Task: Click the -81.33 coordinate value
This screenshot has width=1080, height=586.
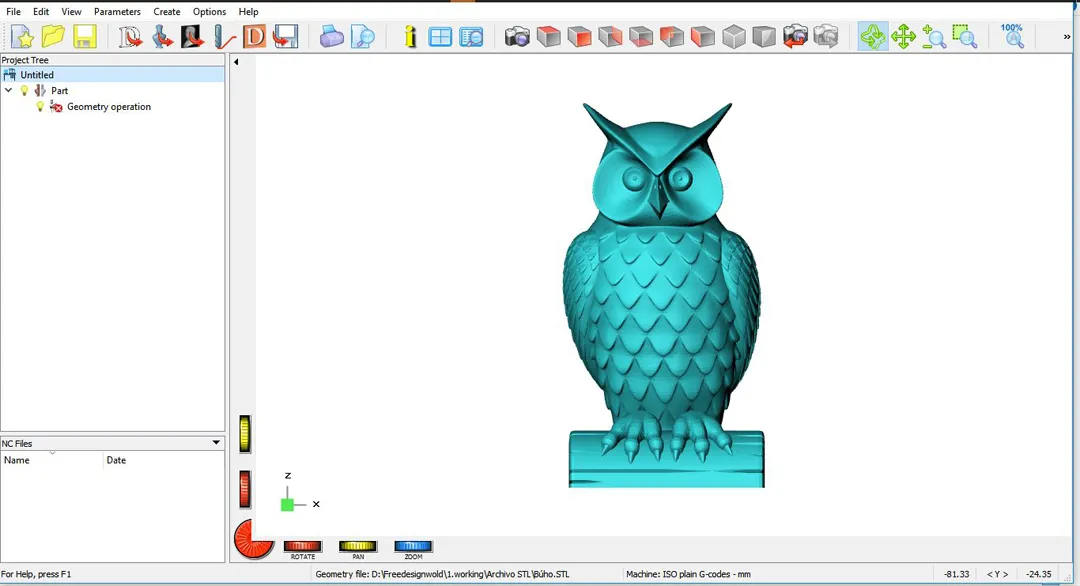Action: click(956, 574)
